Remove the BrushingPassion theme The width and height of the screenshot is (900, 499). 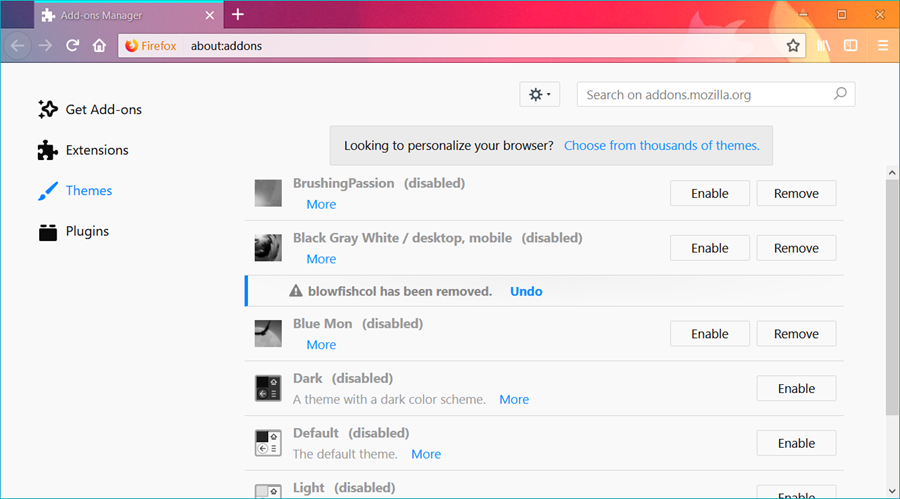[796, 193]
